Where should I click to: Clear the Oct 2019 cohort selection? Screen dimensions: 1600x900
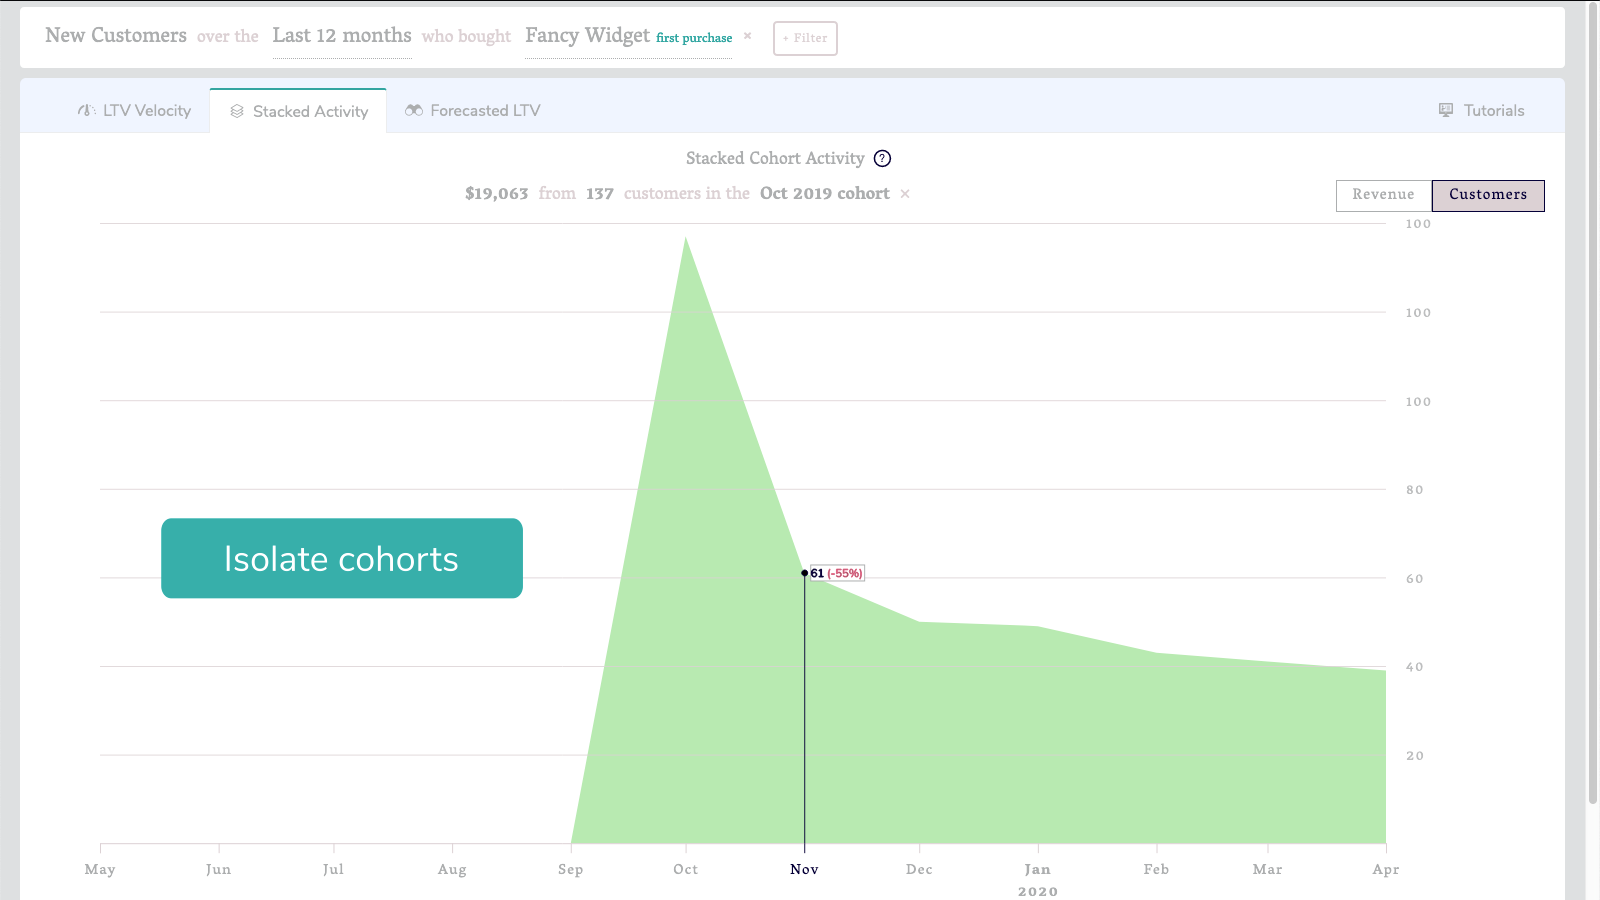[905, 194]
